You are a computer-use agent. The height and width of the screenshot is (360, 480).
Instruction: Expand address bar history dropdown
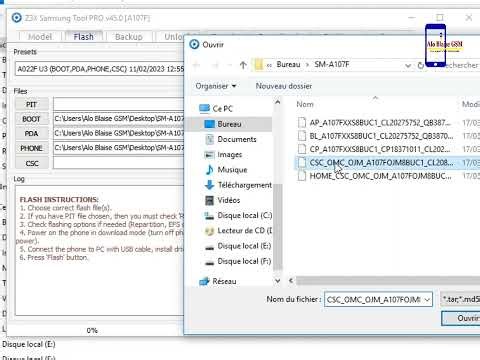[x=408, y=65]
